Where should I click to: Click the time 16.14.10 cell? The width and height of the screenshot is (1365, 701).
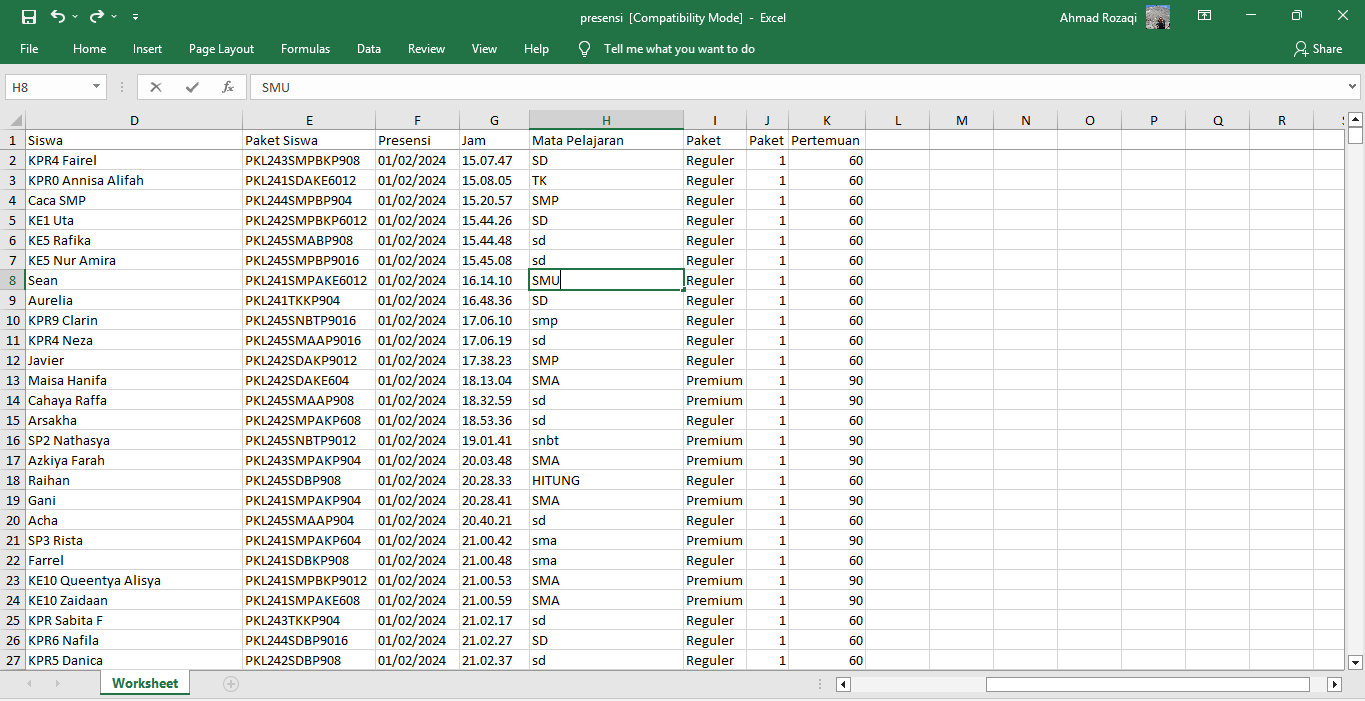pyautogui.click(x=494, y=280)
